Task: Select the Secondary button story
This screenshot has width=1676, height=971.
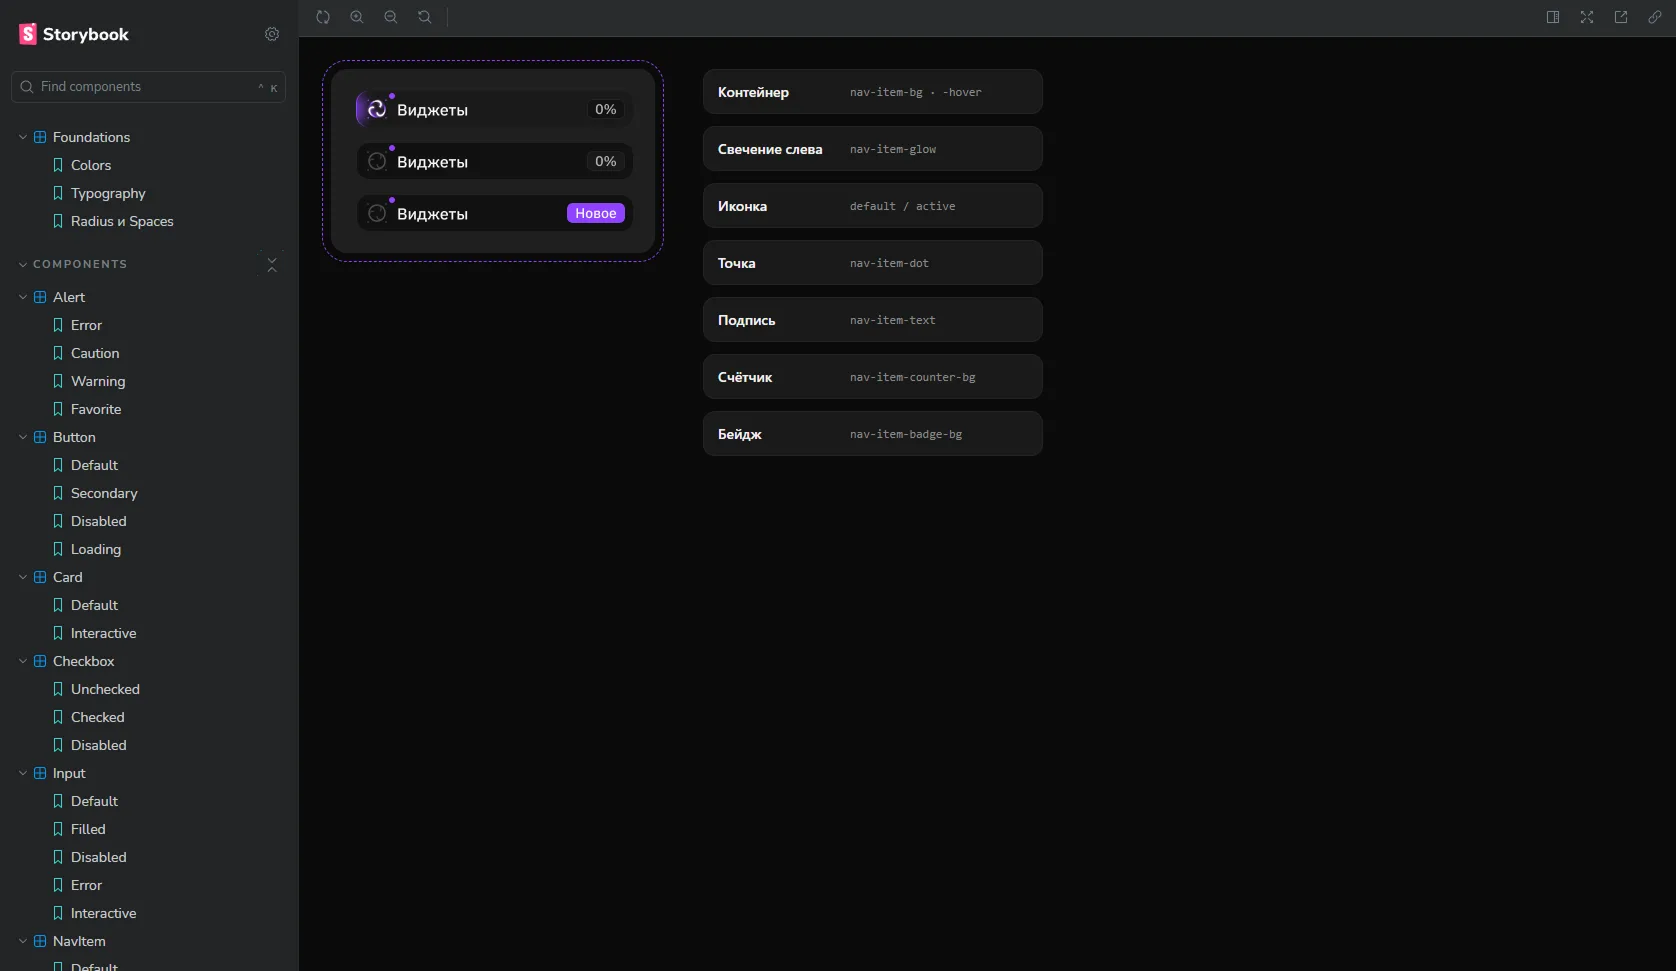Action: tap(104, 493)
